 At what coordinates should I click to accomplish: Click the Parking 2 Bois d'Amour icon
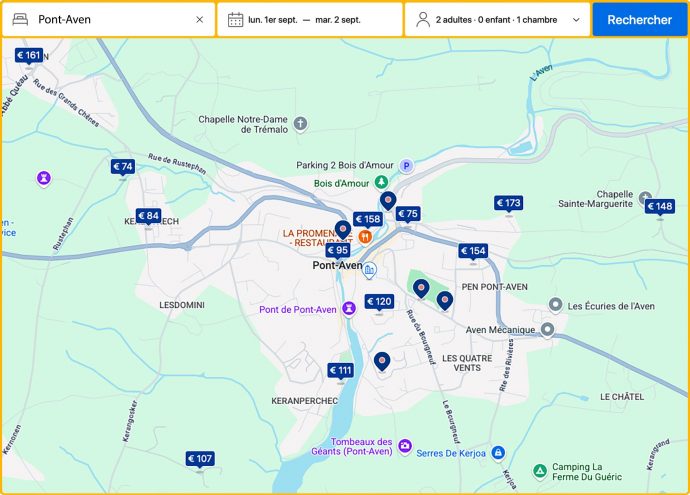coord(406,165)
